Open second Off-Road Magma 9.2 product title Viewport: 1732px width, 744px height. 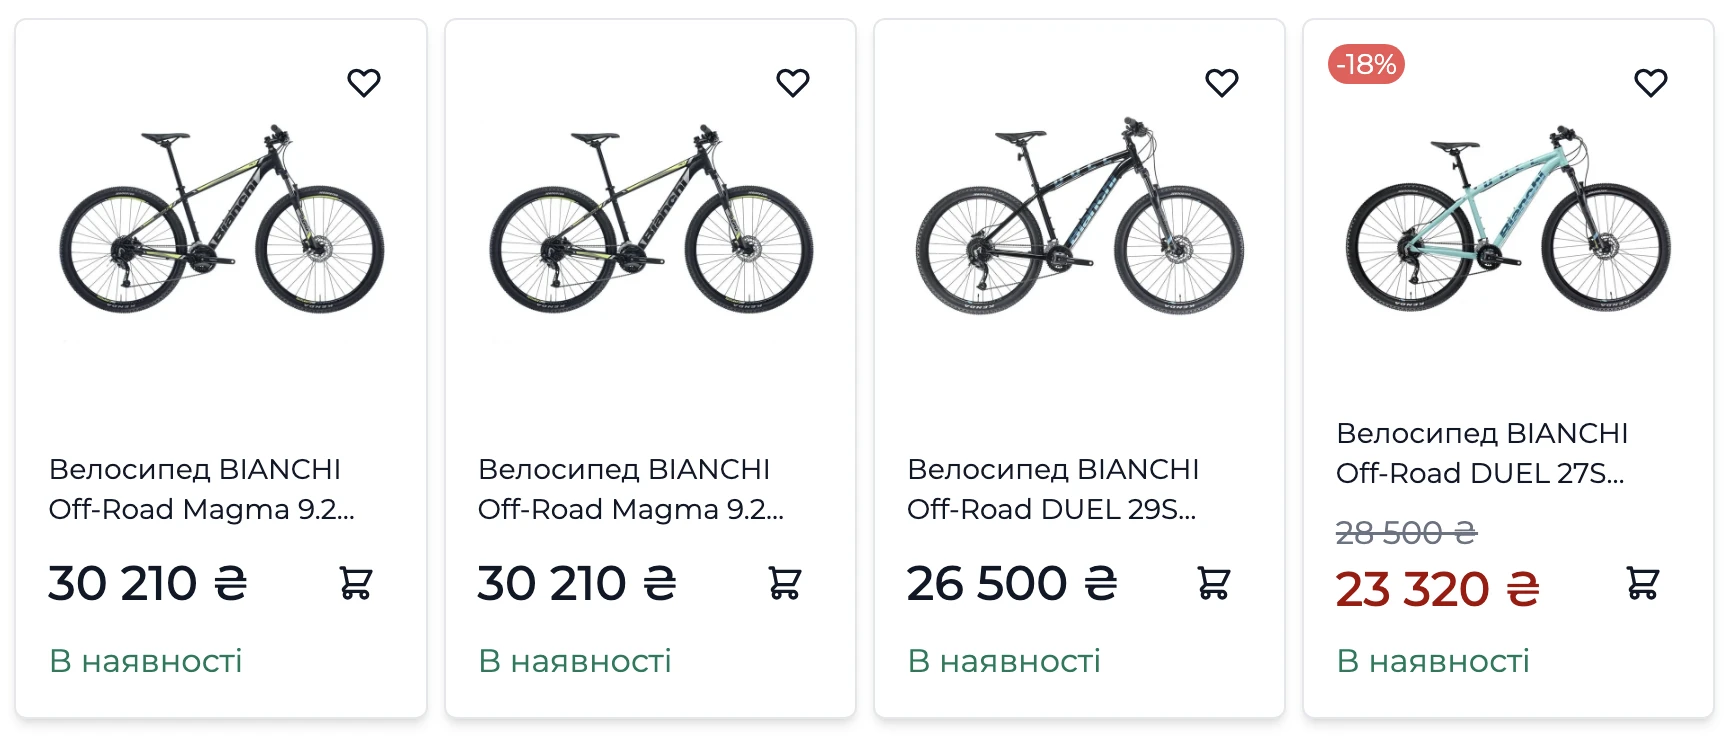coord(630,489)
